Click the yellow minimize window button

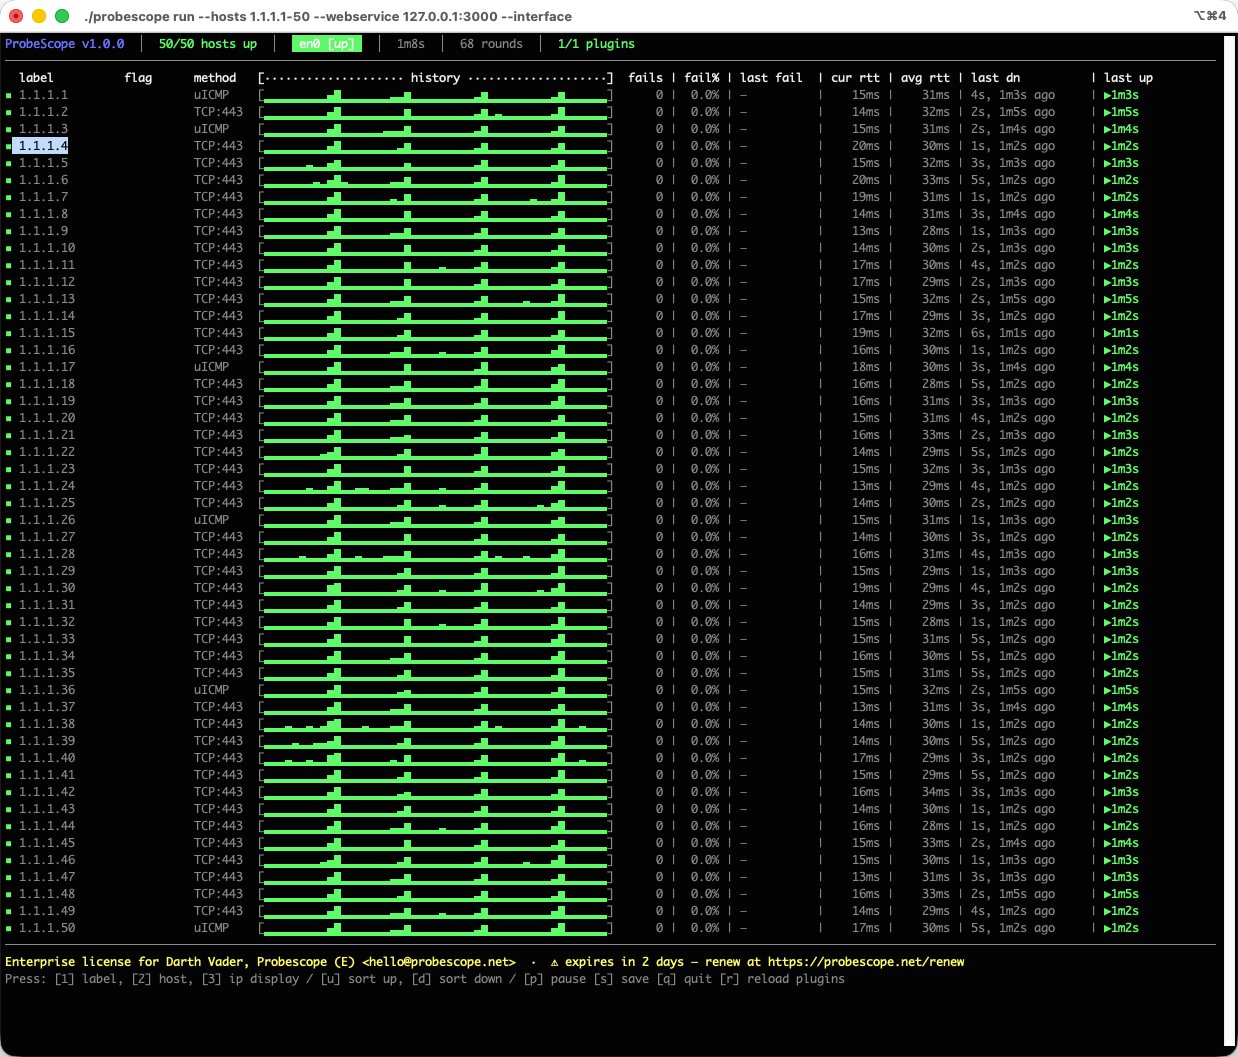tap(39, 16)
